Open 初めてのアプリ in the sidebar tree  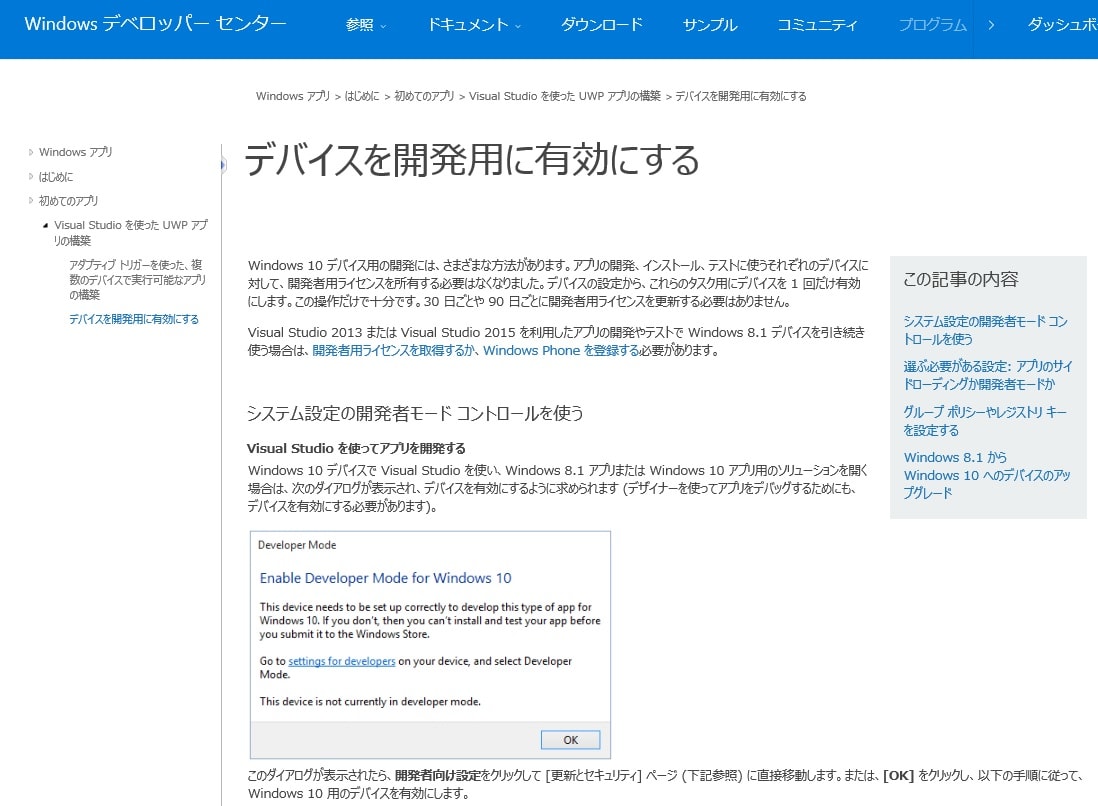tap(69, 201)
